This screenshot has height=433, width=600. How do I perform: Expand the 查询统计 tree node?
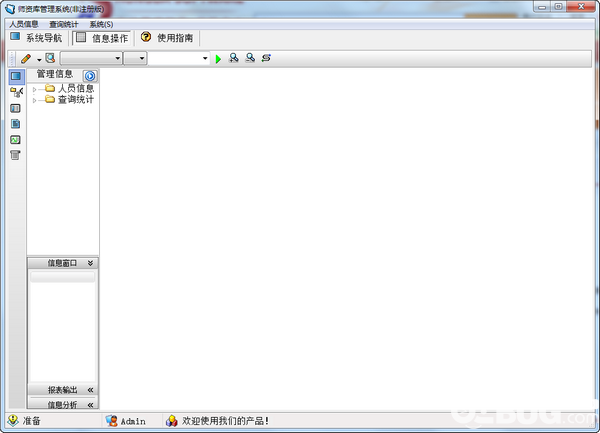pos(34,101)
